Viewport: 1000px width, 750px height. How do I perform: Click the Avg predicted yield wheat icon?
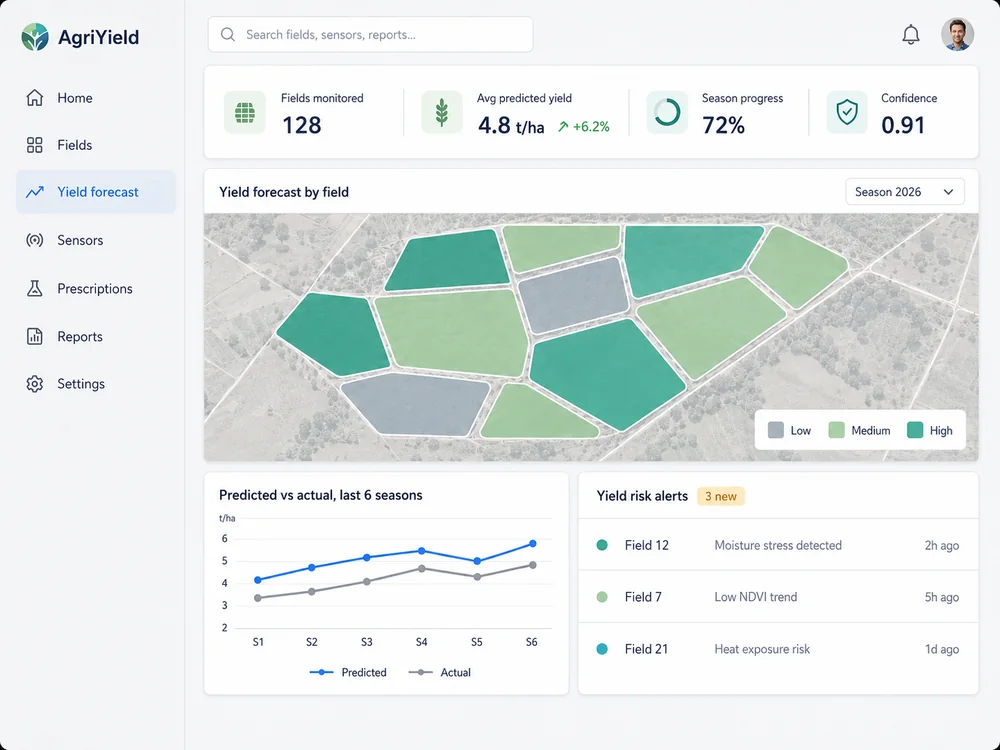point(441,113)
